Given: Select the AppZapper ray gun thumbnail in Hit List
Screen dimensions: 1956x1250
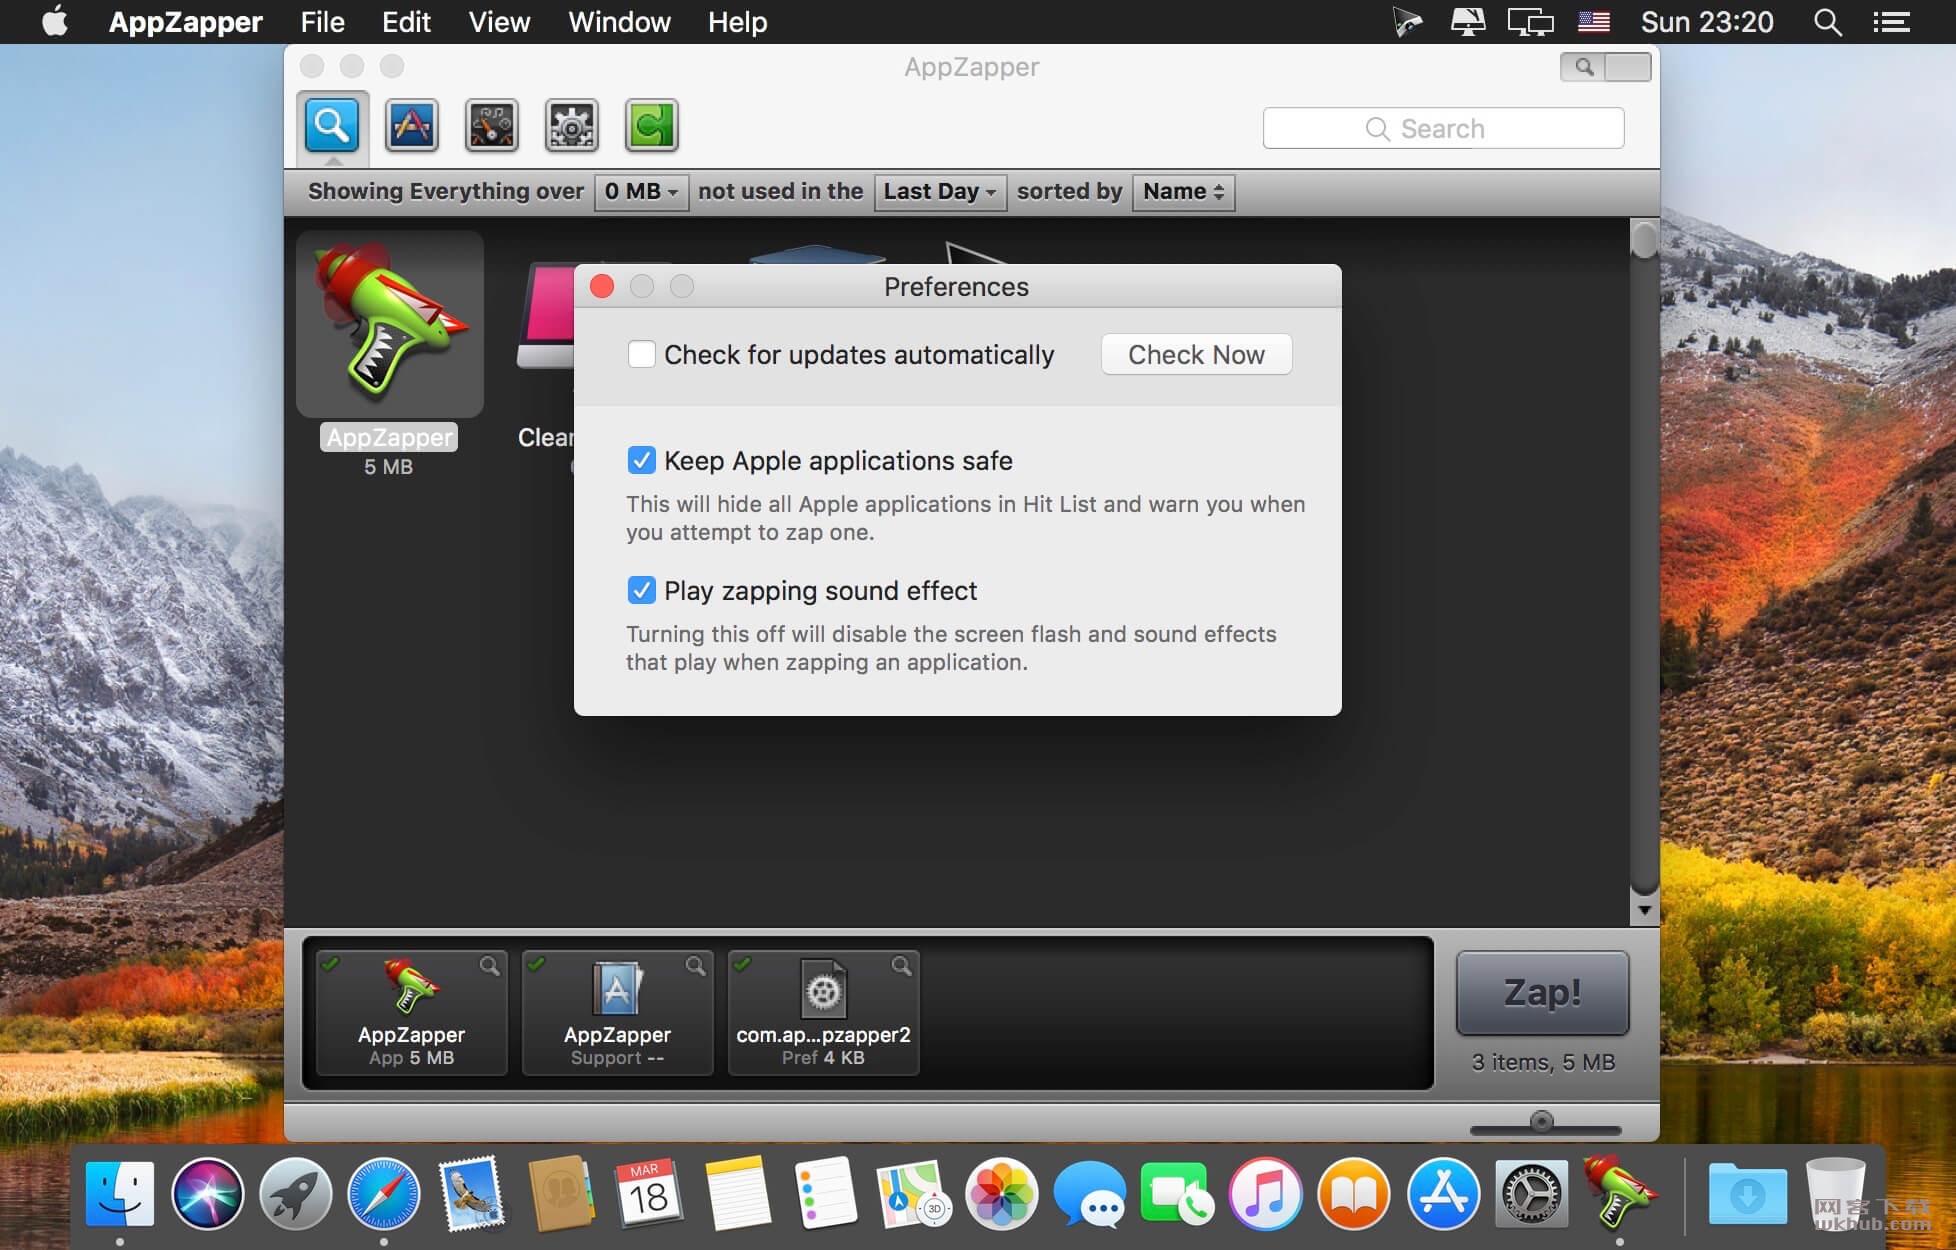Looking at the screenshot, I should point(390,324).
